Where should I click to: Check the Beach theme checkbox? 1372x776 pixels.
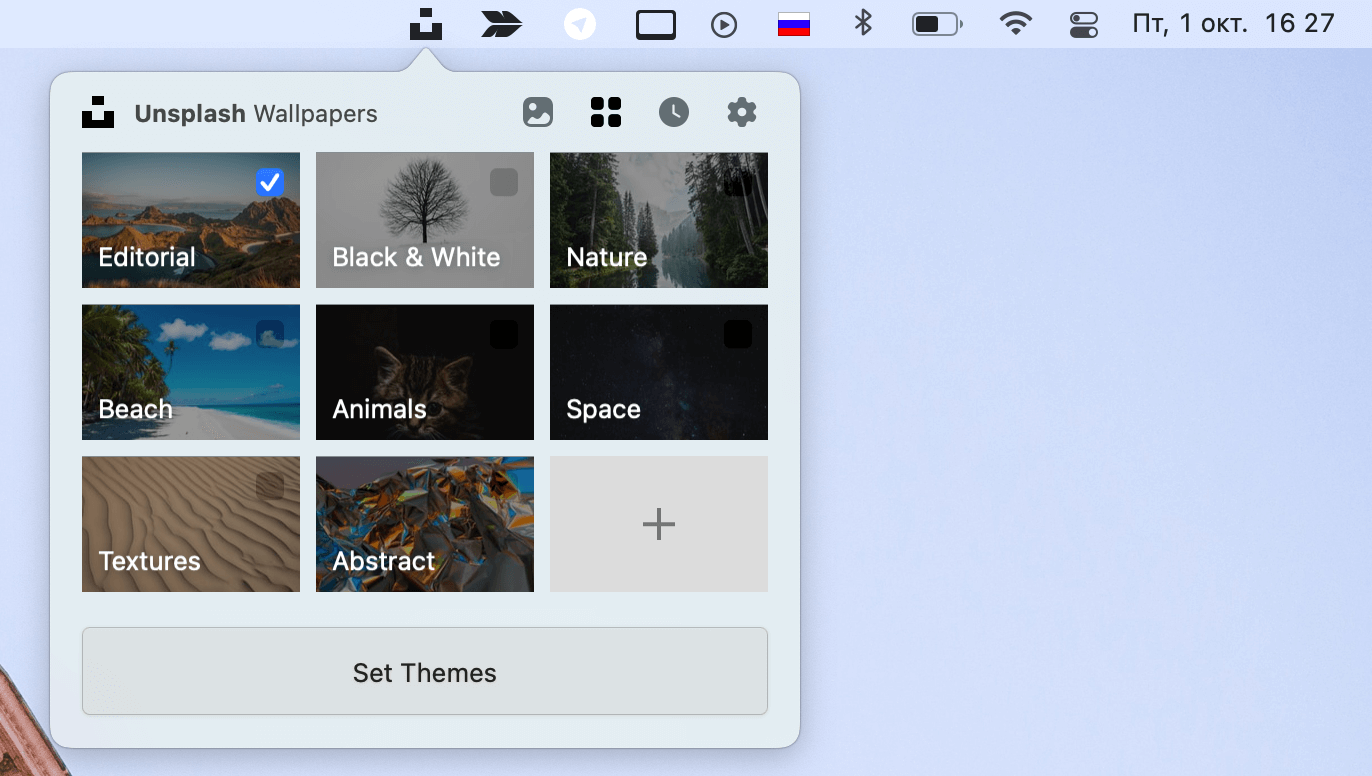tap(270, 334)
